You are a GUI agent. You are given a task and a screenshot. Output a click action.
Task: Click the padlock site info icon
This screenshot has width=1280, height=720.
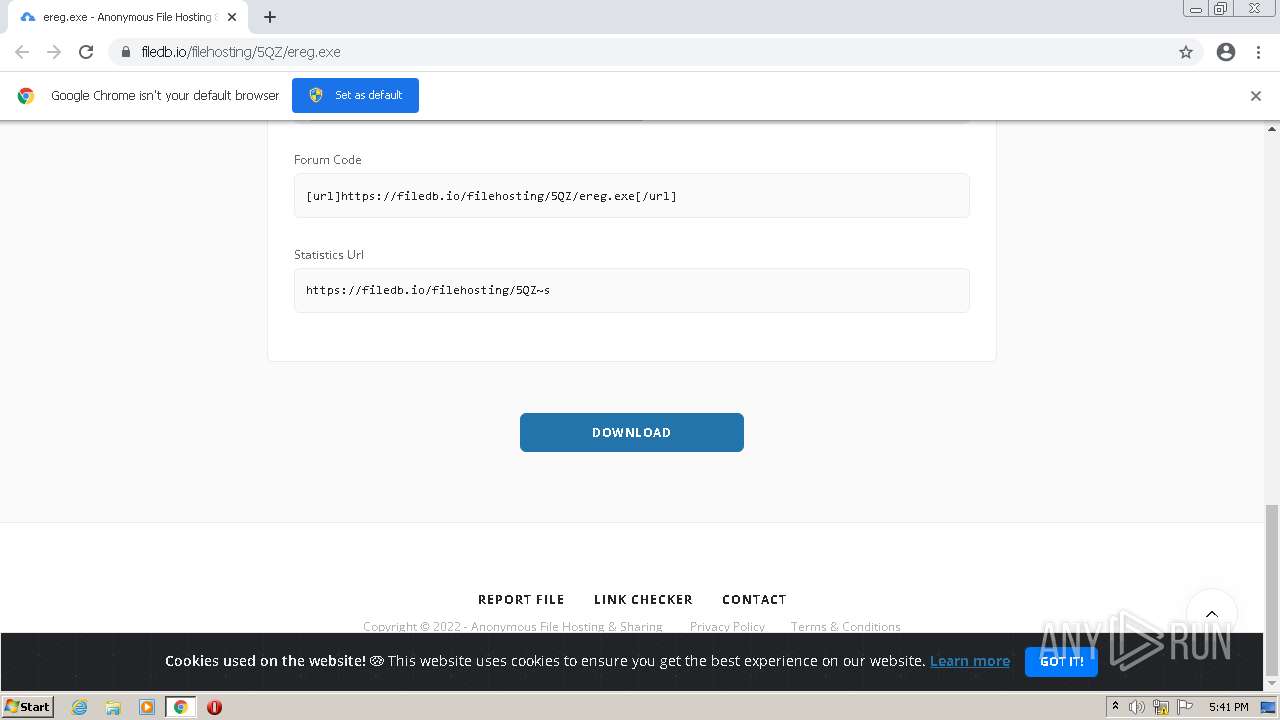[x=126, y=52]
